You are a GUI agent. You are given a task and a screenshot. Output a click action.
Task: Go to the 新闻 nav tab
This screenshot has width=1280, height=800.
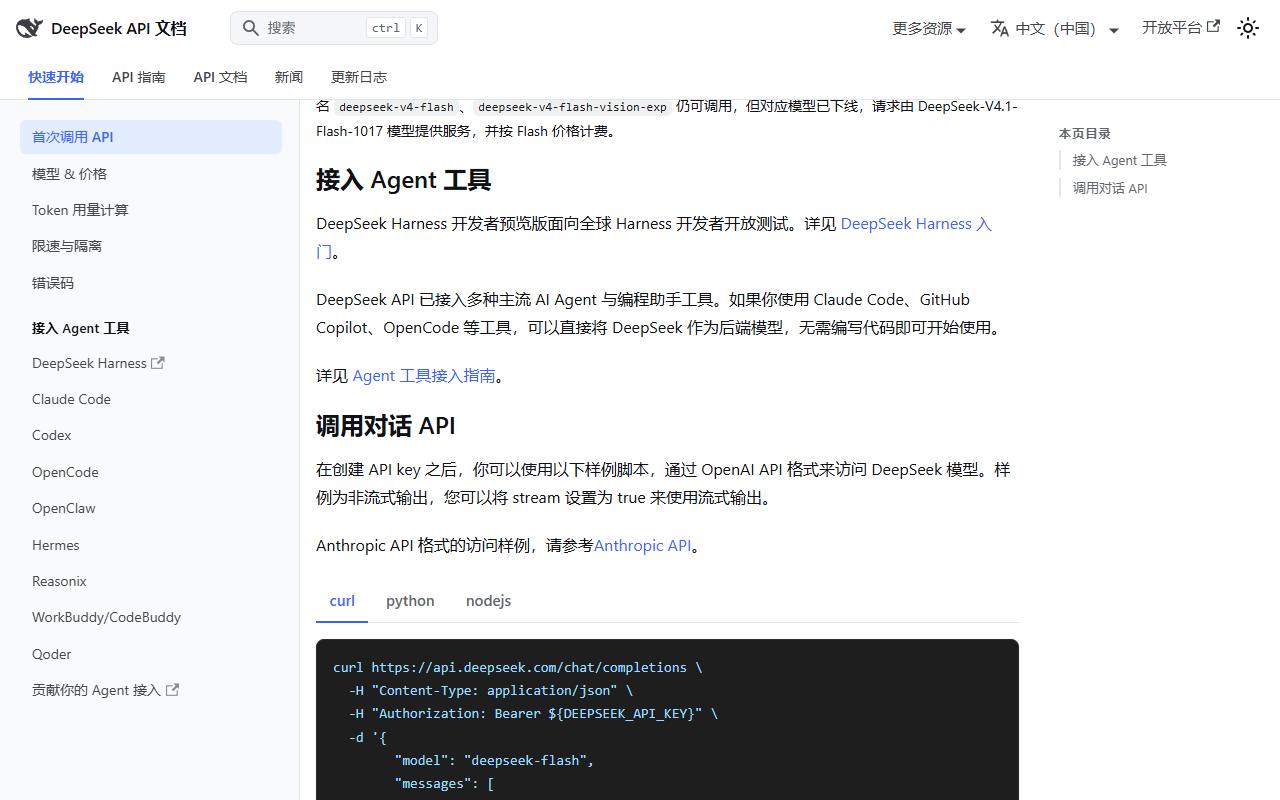[x=289, y=77]
